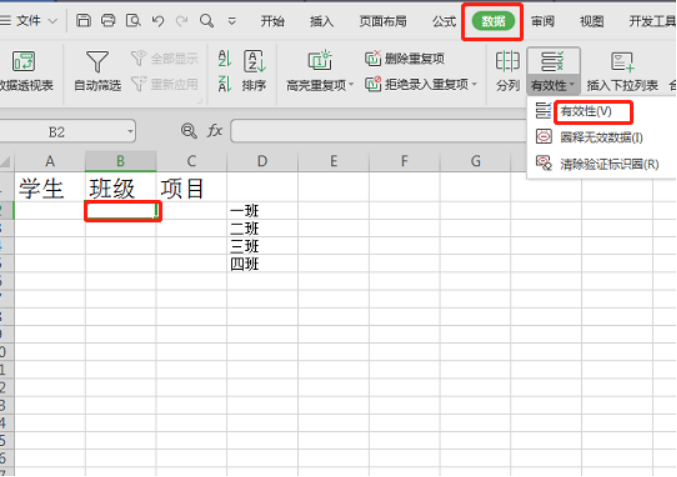
Task: Select the active cell B2
Action: click(x=123, y=211)
